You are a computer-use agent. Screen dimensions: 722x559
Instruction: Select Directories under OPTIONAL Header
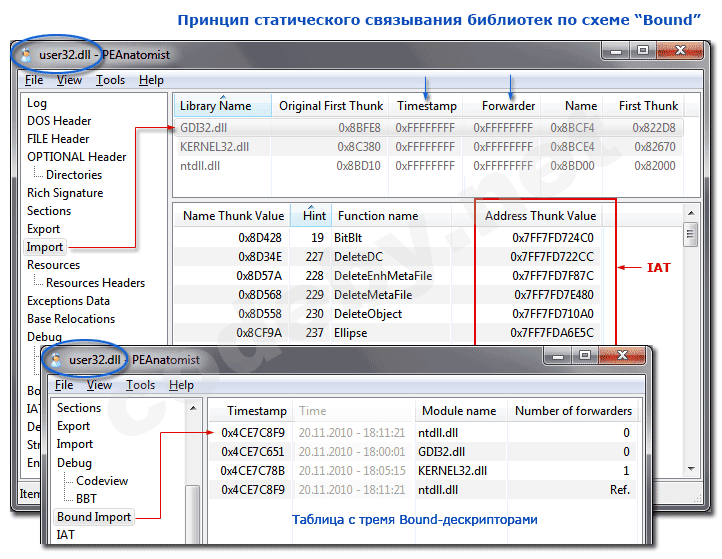coord(74,175)
